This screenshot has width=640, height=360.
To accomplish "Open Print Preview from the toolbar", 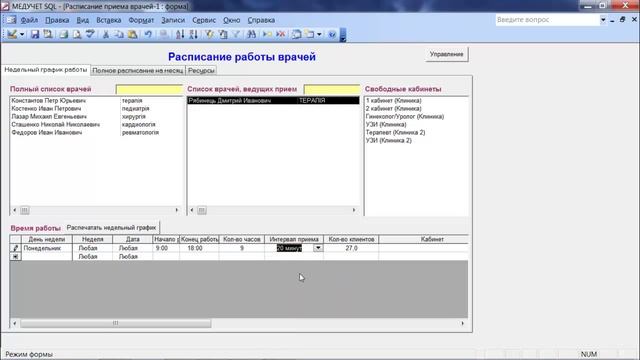I will [77, 34].
